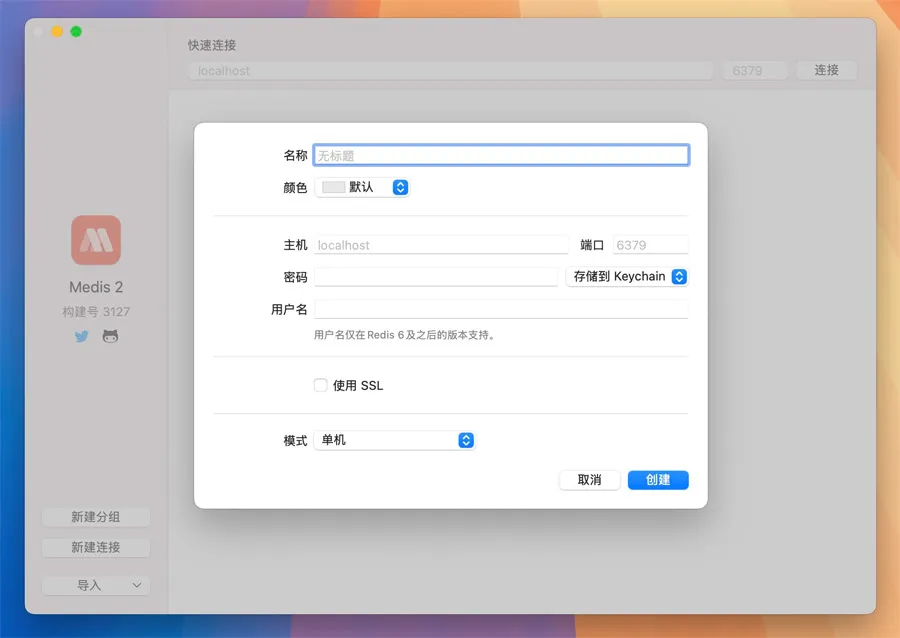Focus the 名称 name input field
This screenshot has width=900, height=638.
tap(501, 155)
